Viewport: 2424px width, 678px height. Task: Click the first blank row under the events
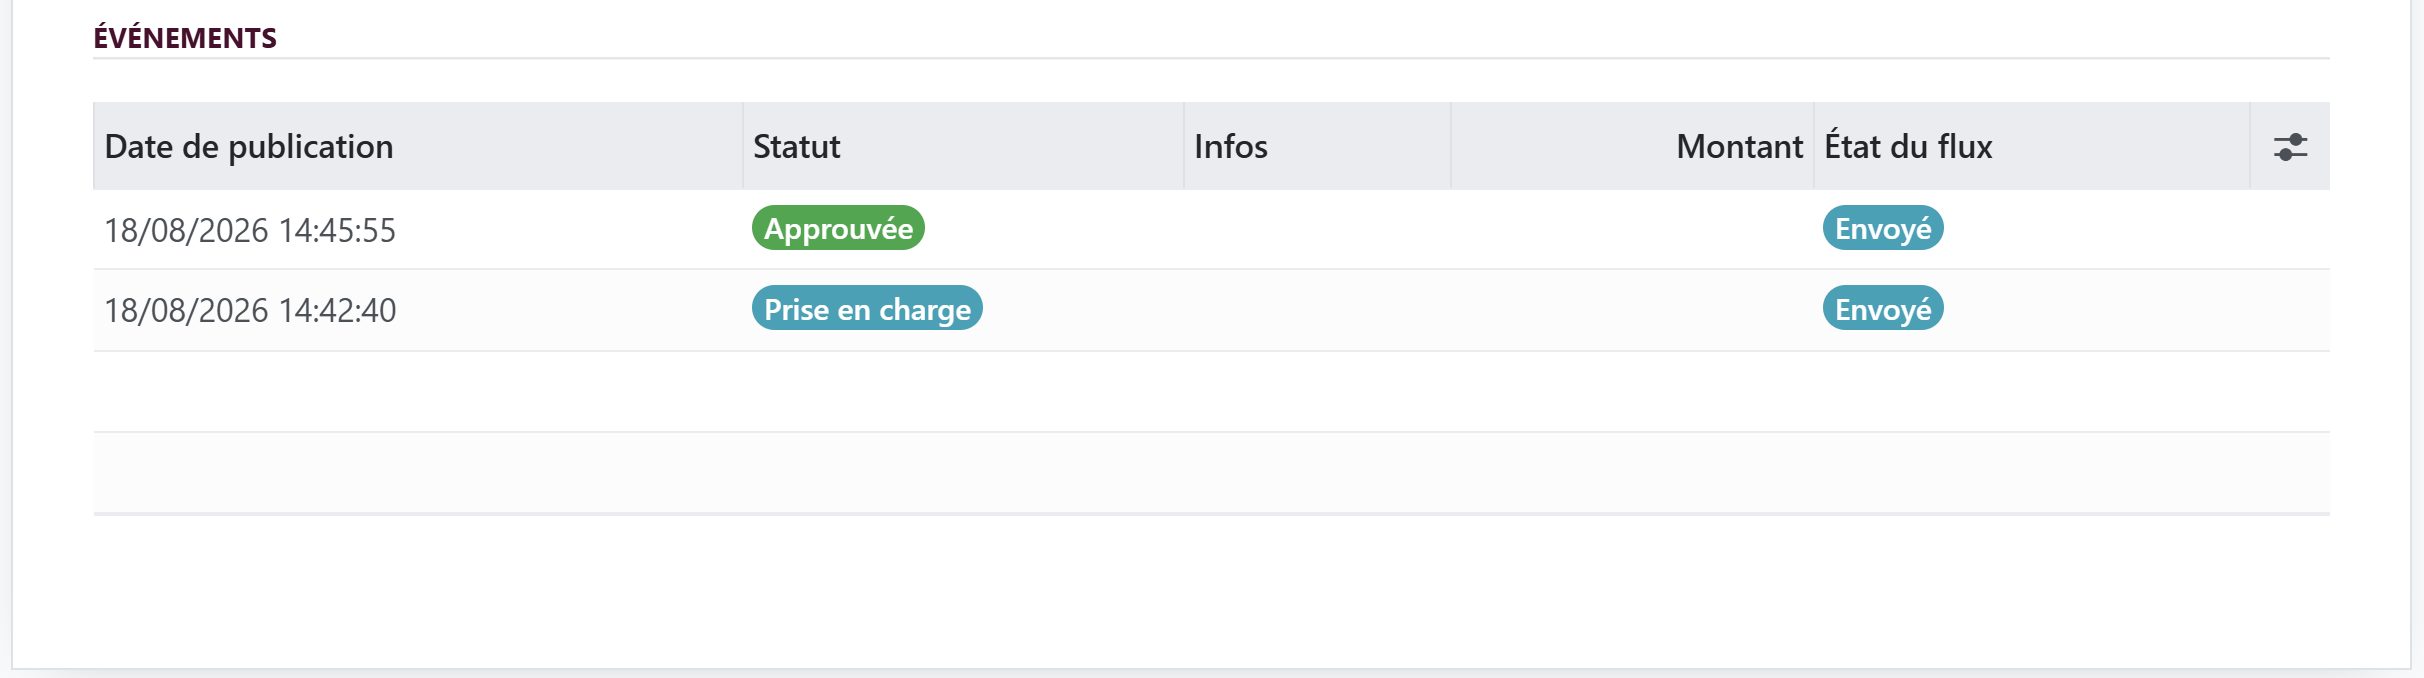pyautogui.click(x=1212, y=392)
